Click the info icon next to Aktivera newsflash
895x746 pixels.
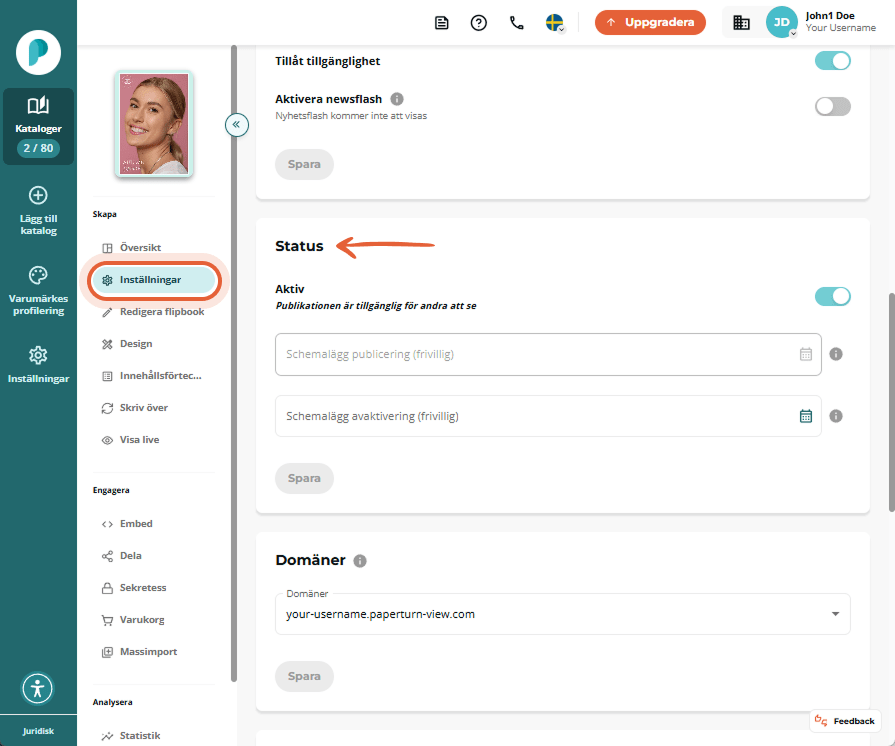point(397,99)
